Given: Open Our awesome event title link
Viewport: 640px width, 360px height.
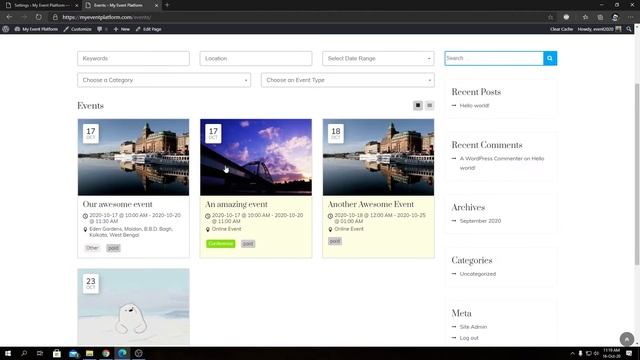Looking at the screenshot, I should coord(118,204).
